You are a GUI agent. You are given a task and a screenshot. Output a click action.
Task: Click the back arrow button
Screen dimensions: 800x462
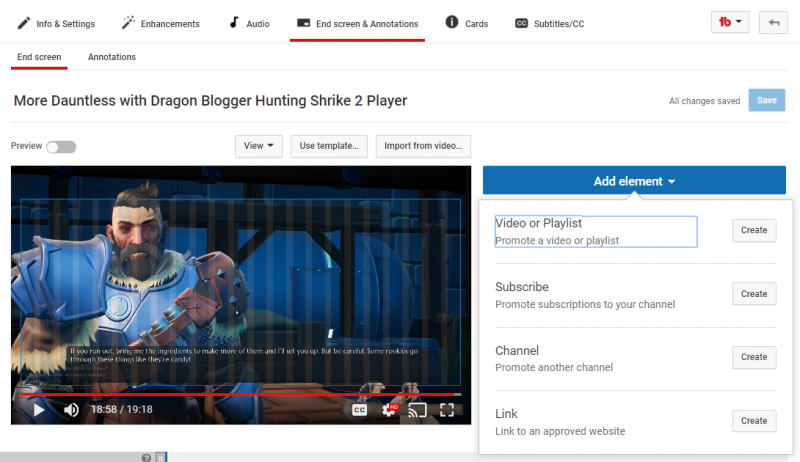[773, 22]
